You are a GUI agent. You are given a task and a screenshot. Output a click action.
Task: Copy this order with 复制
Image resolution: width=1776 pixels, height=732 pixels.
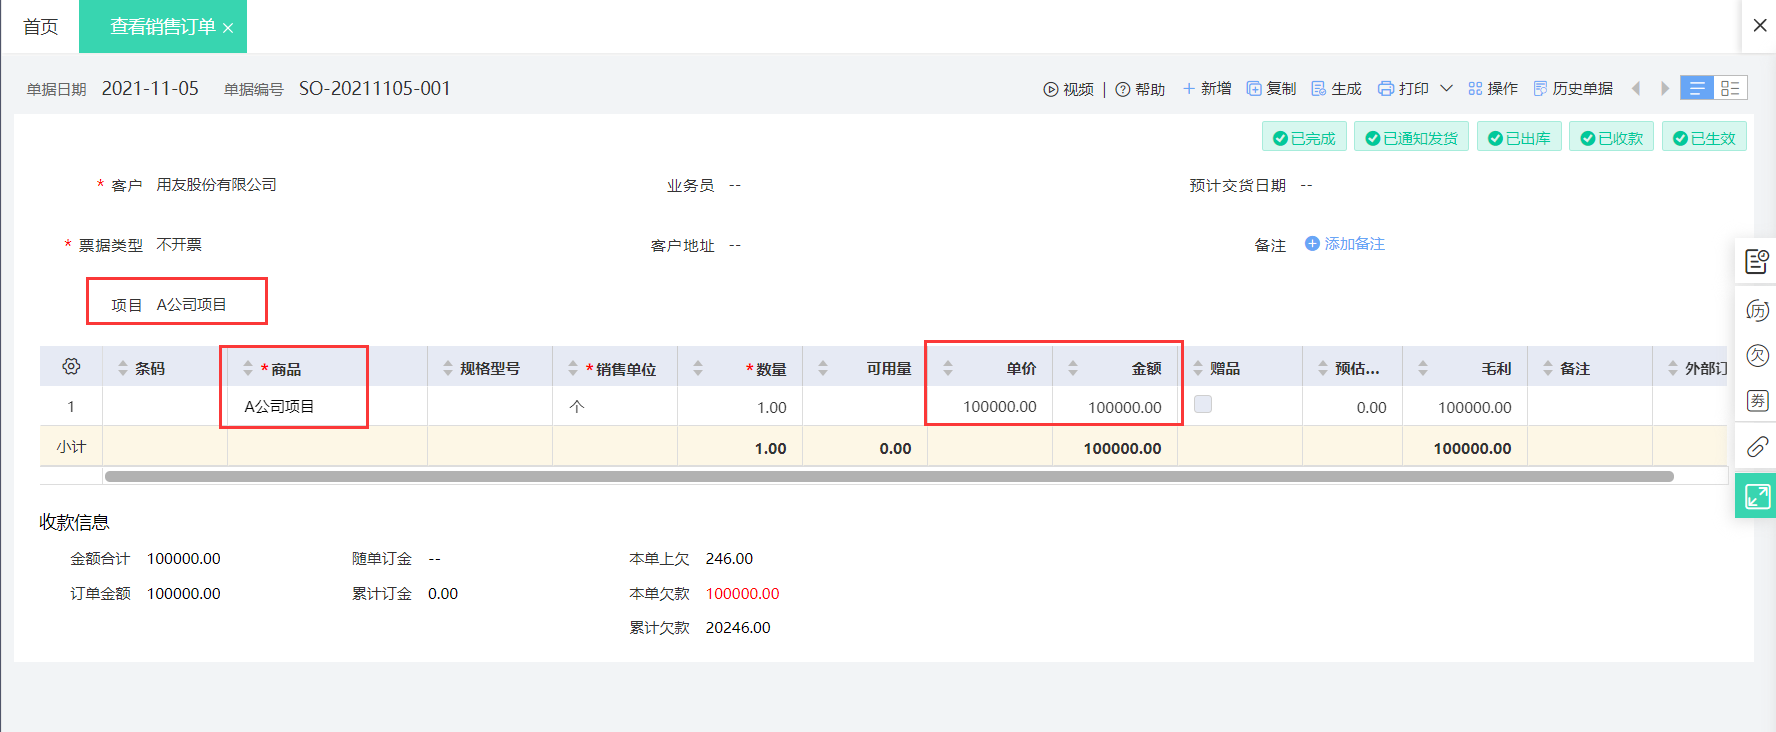(1271, 89)
